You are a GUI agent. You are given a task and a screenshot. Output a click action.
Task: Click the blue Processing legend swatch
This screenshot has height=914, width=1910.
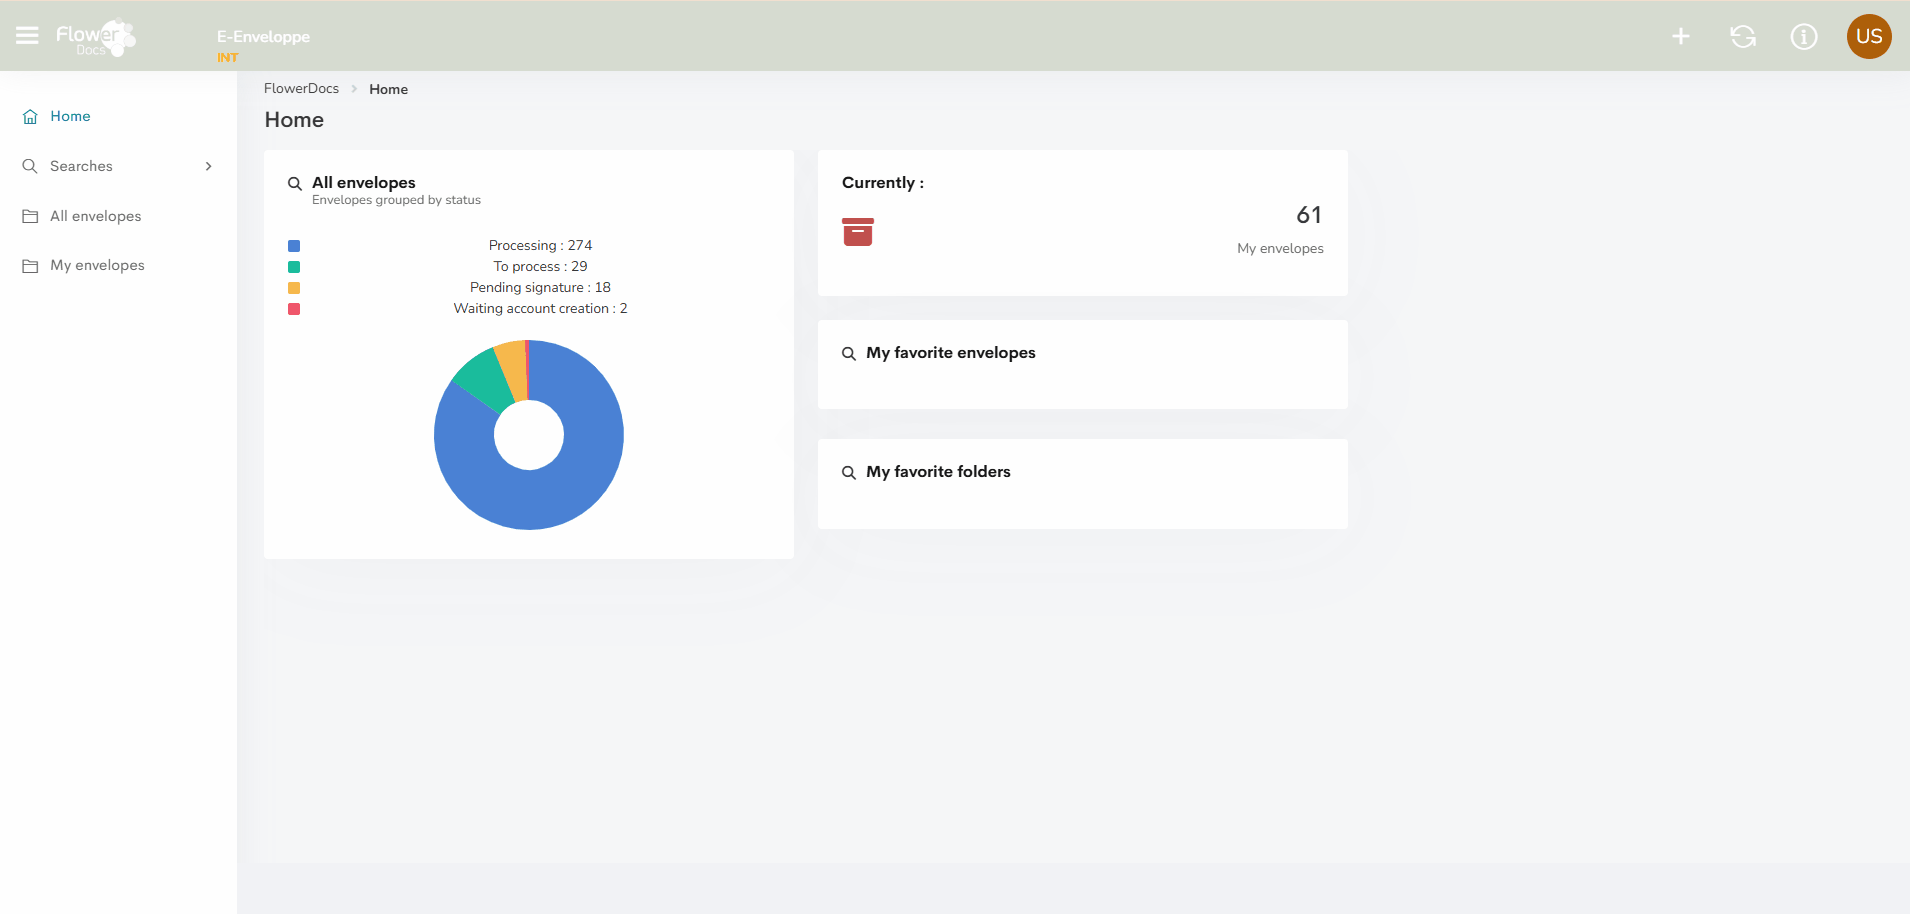tap(294, 246)
